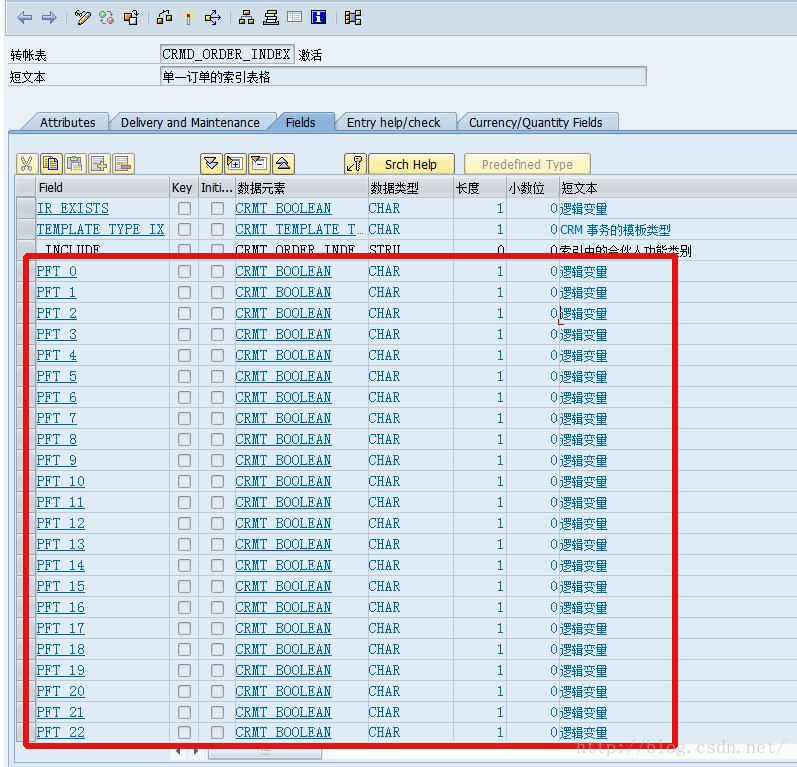
Task: Click the Srch Help button
Action: pos(411,164)
